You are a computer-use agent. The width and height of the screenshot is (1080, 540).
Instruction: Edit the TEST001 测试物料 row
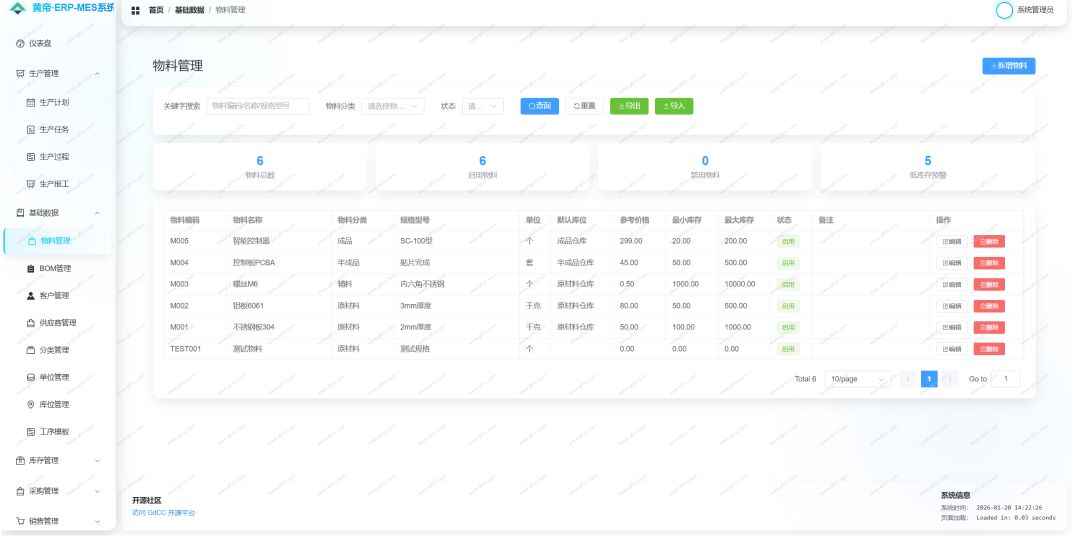pyautogui.click(x=951, y=349)
